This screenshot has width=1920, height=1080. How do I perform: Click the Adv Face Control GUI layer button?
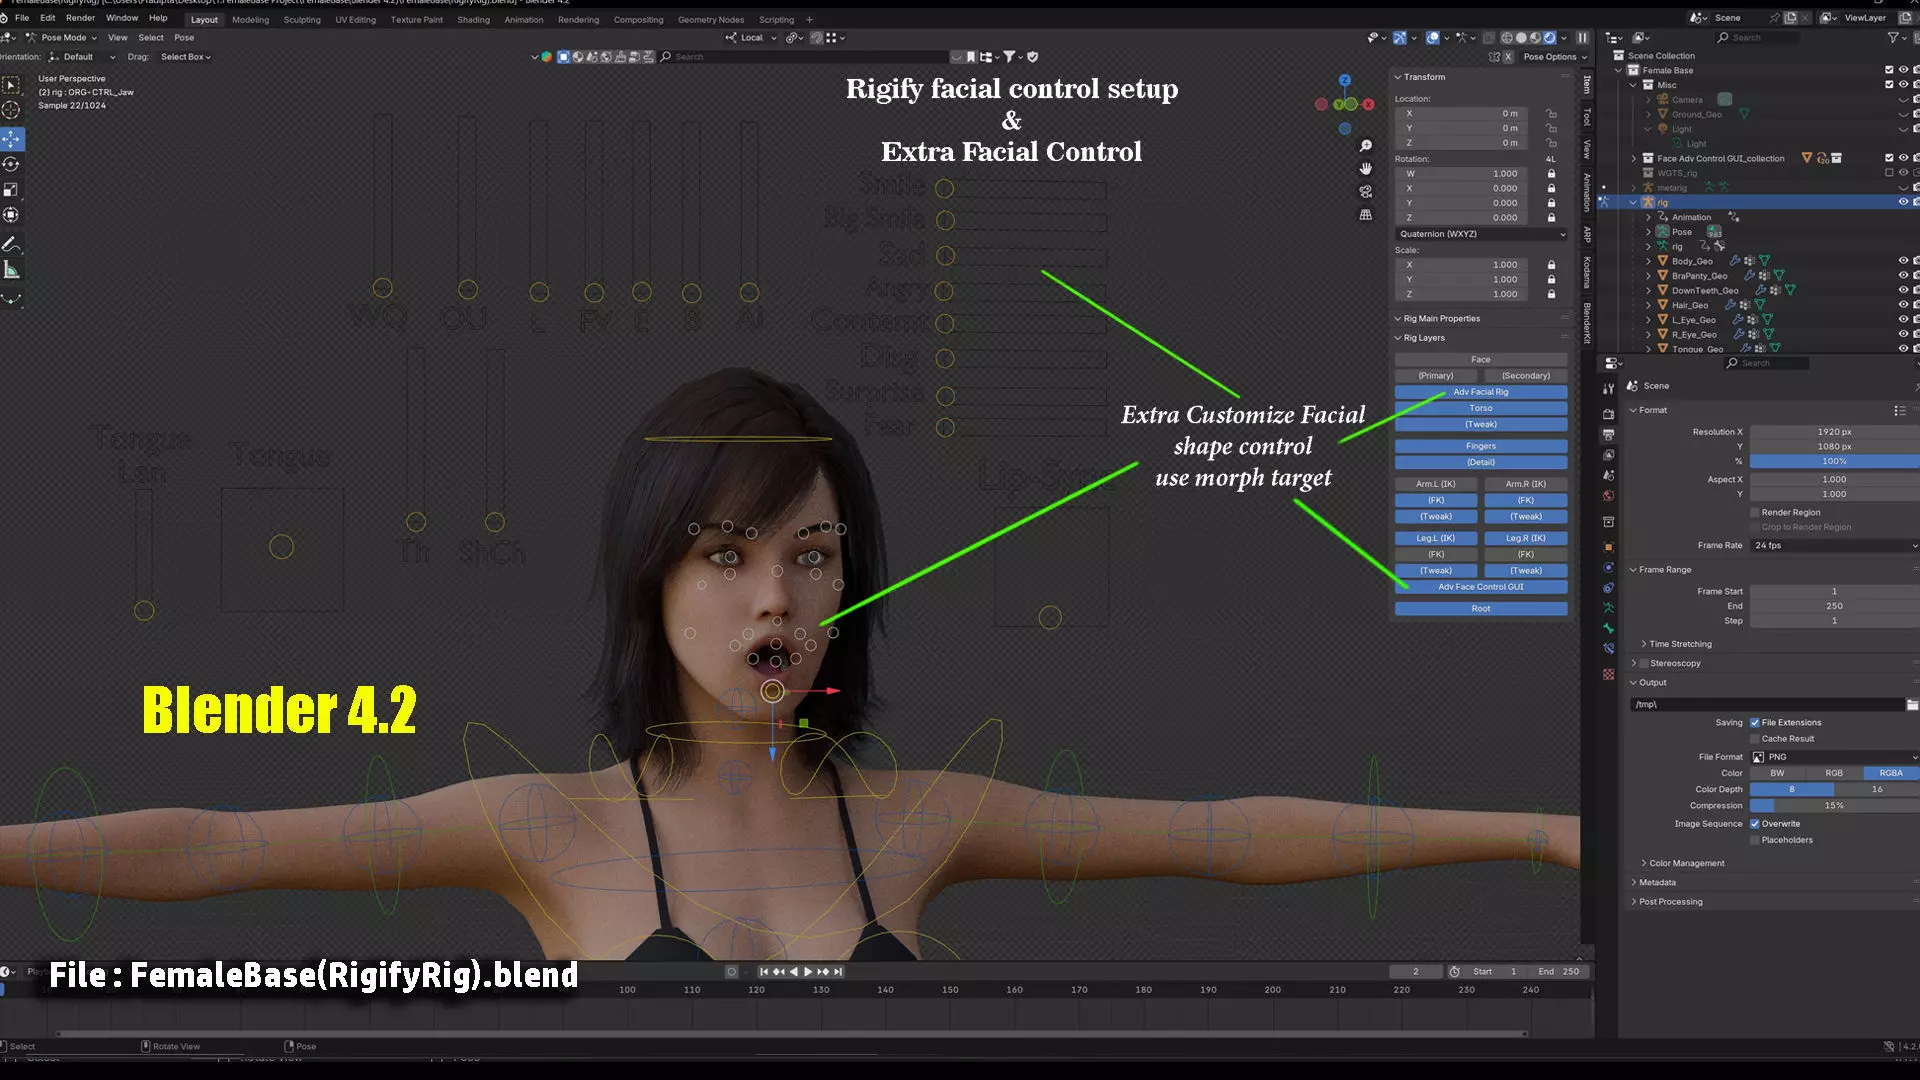[1481, 587]
